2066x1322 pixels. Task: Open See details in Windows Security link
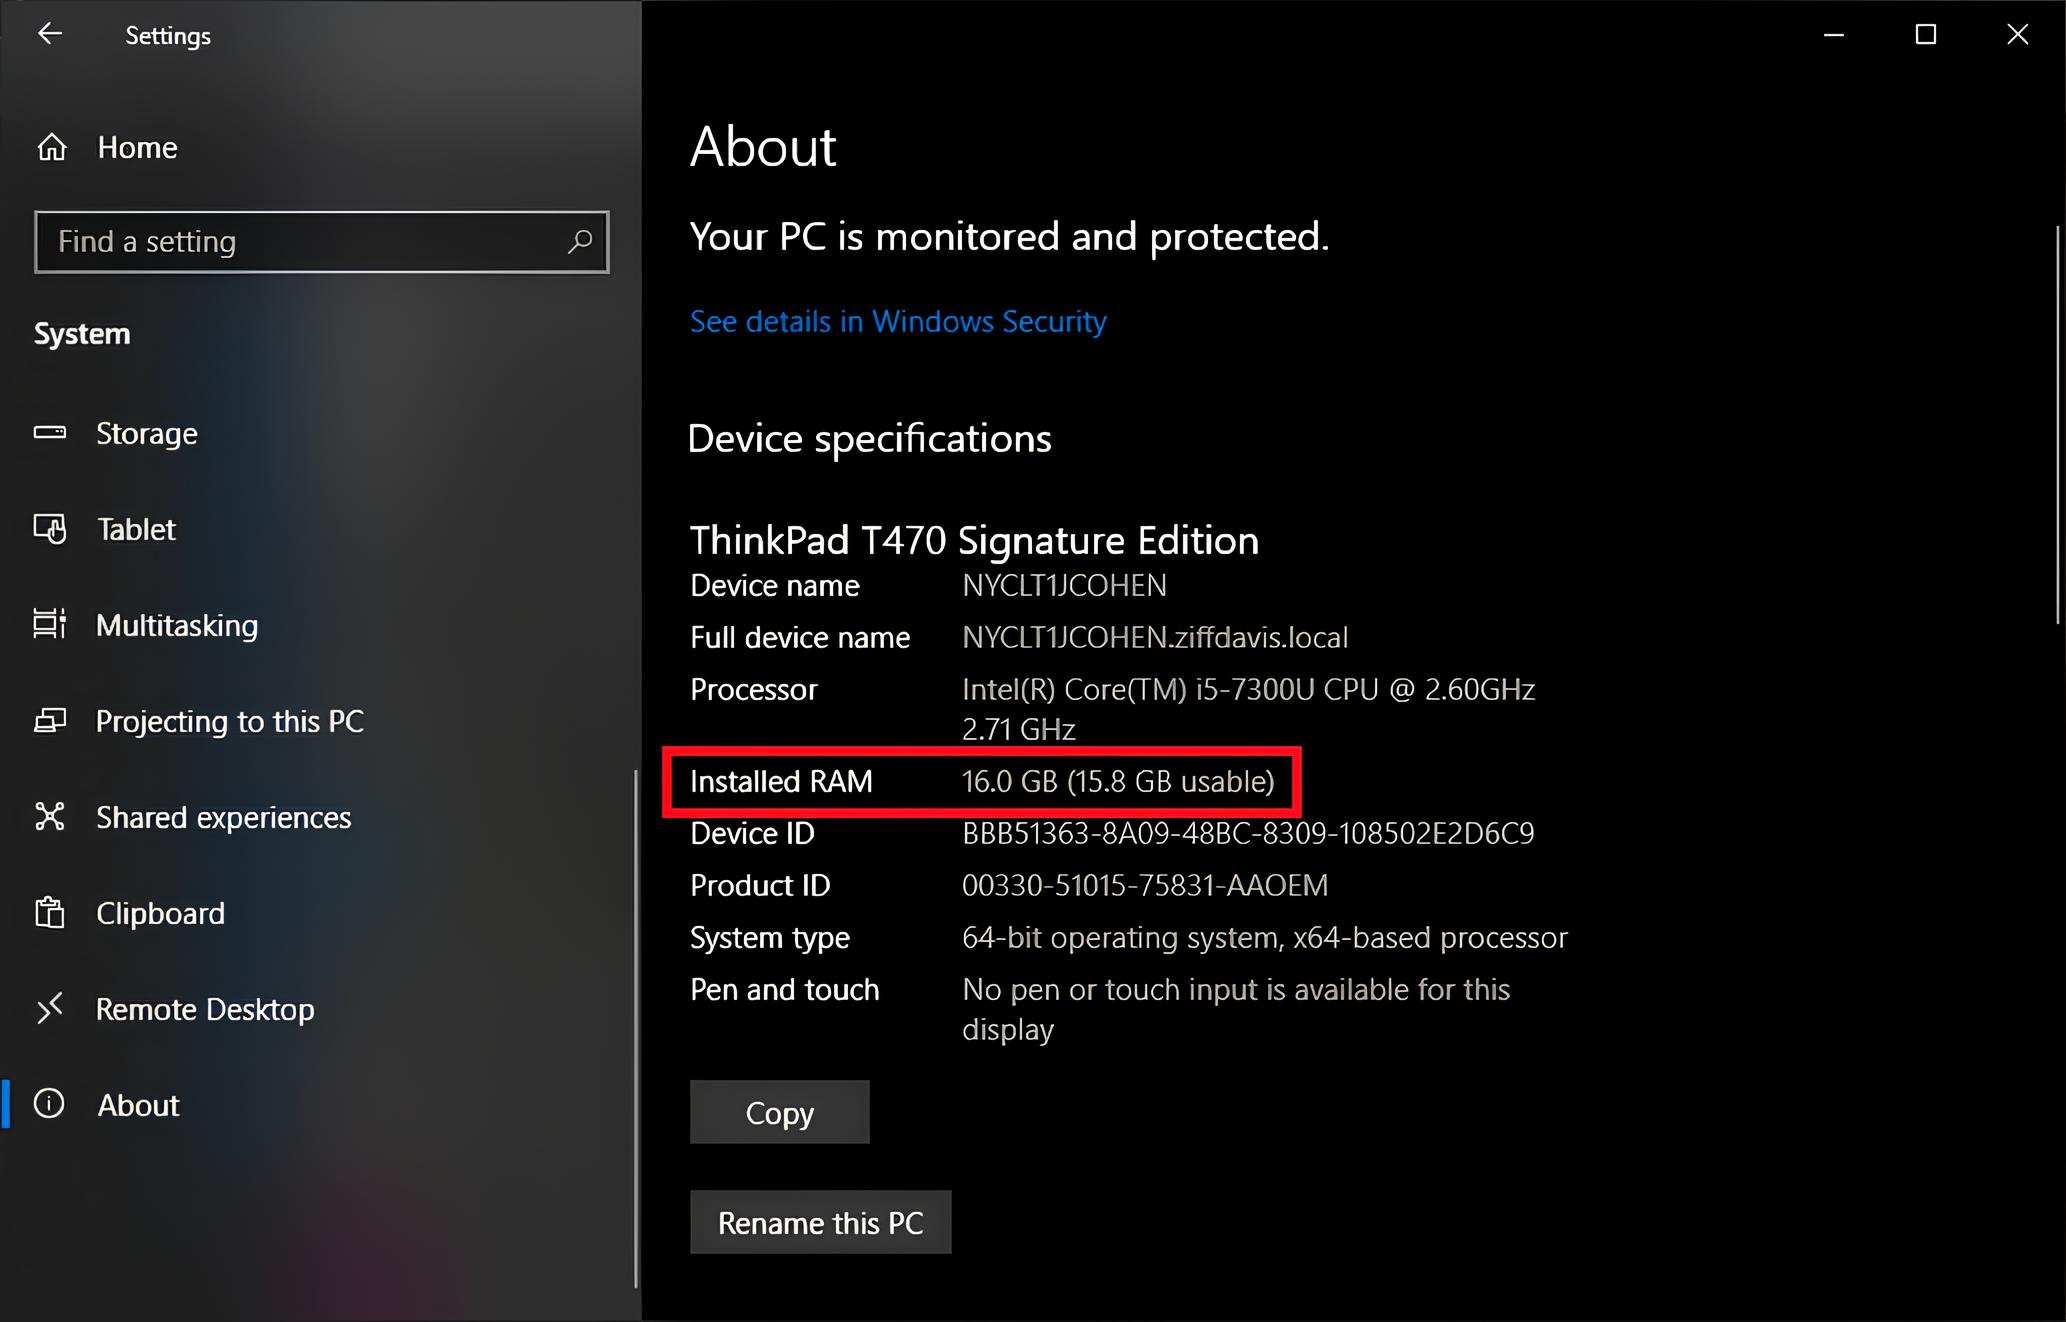pyautogui.click(x=898, y=321)
